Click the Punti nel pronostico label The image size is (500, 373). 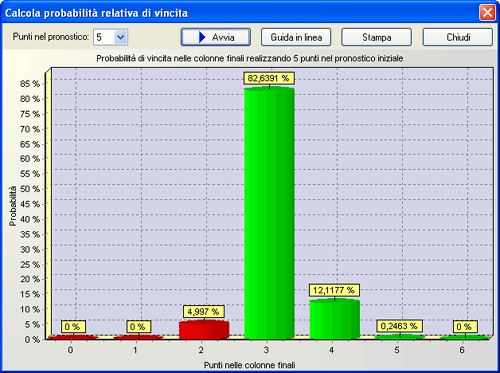click(x=51, y=37)
